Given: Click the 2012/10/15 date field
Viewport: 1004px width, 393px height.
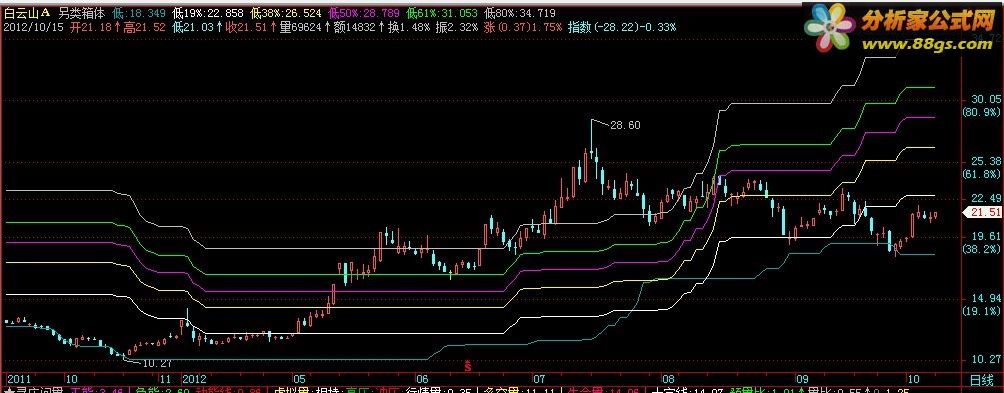Looking at the screenshot, I should 32,27.
